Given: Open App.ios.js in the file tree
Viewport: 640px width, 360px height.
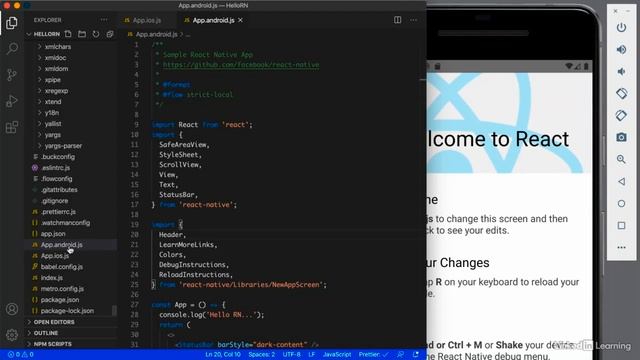Looking at the screenshot, I should tap(55, 256).
